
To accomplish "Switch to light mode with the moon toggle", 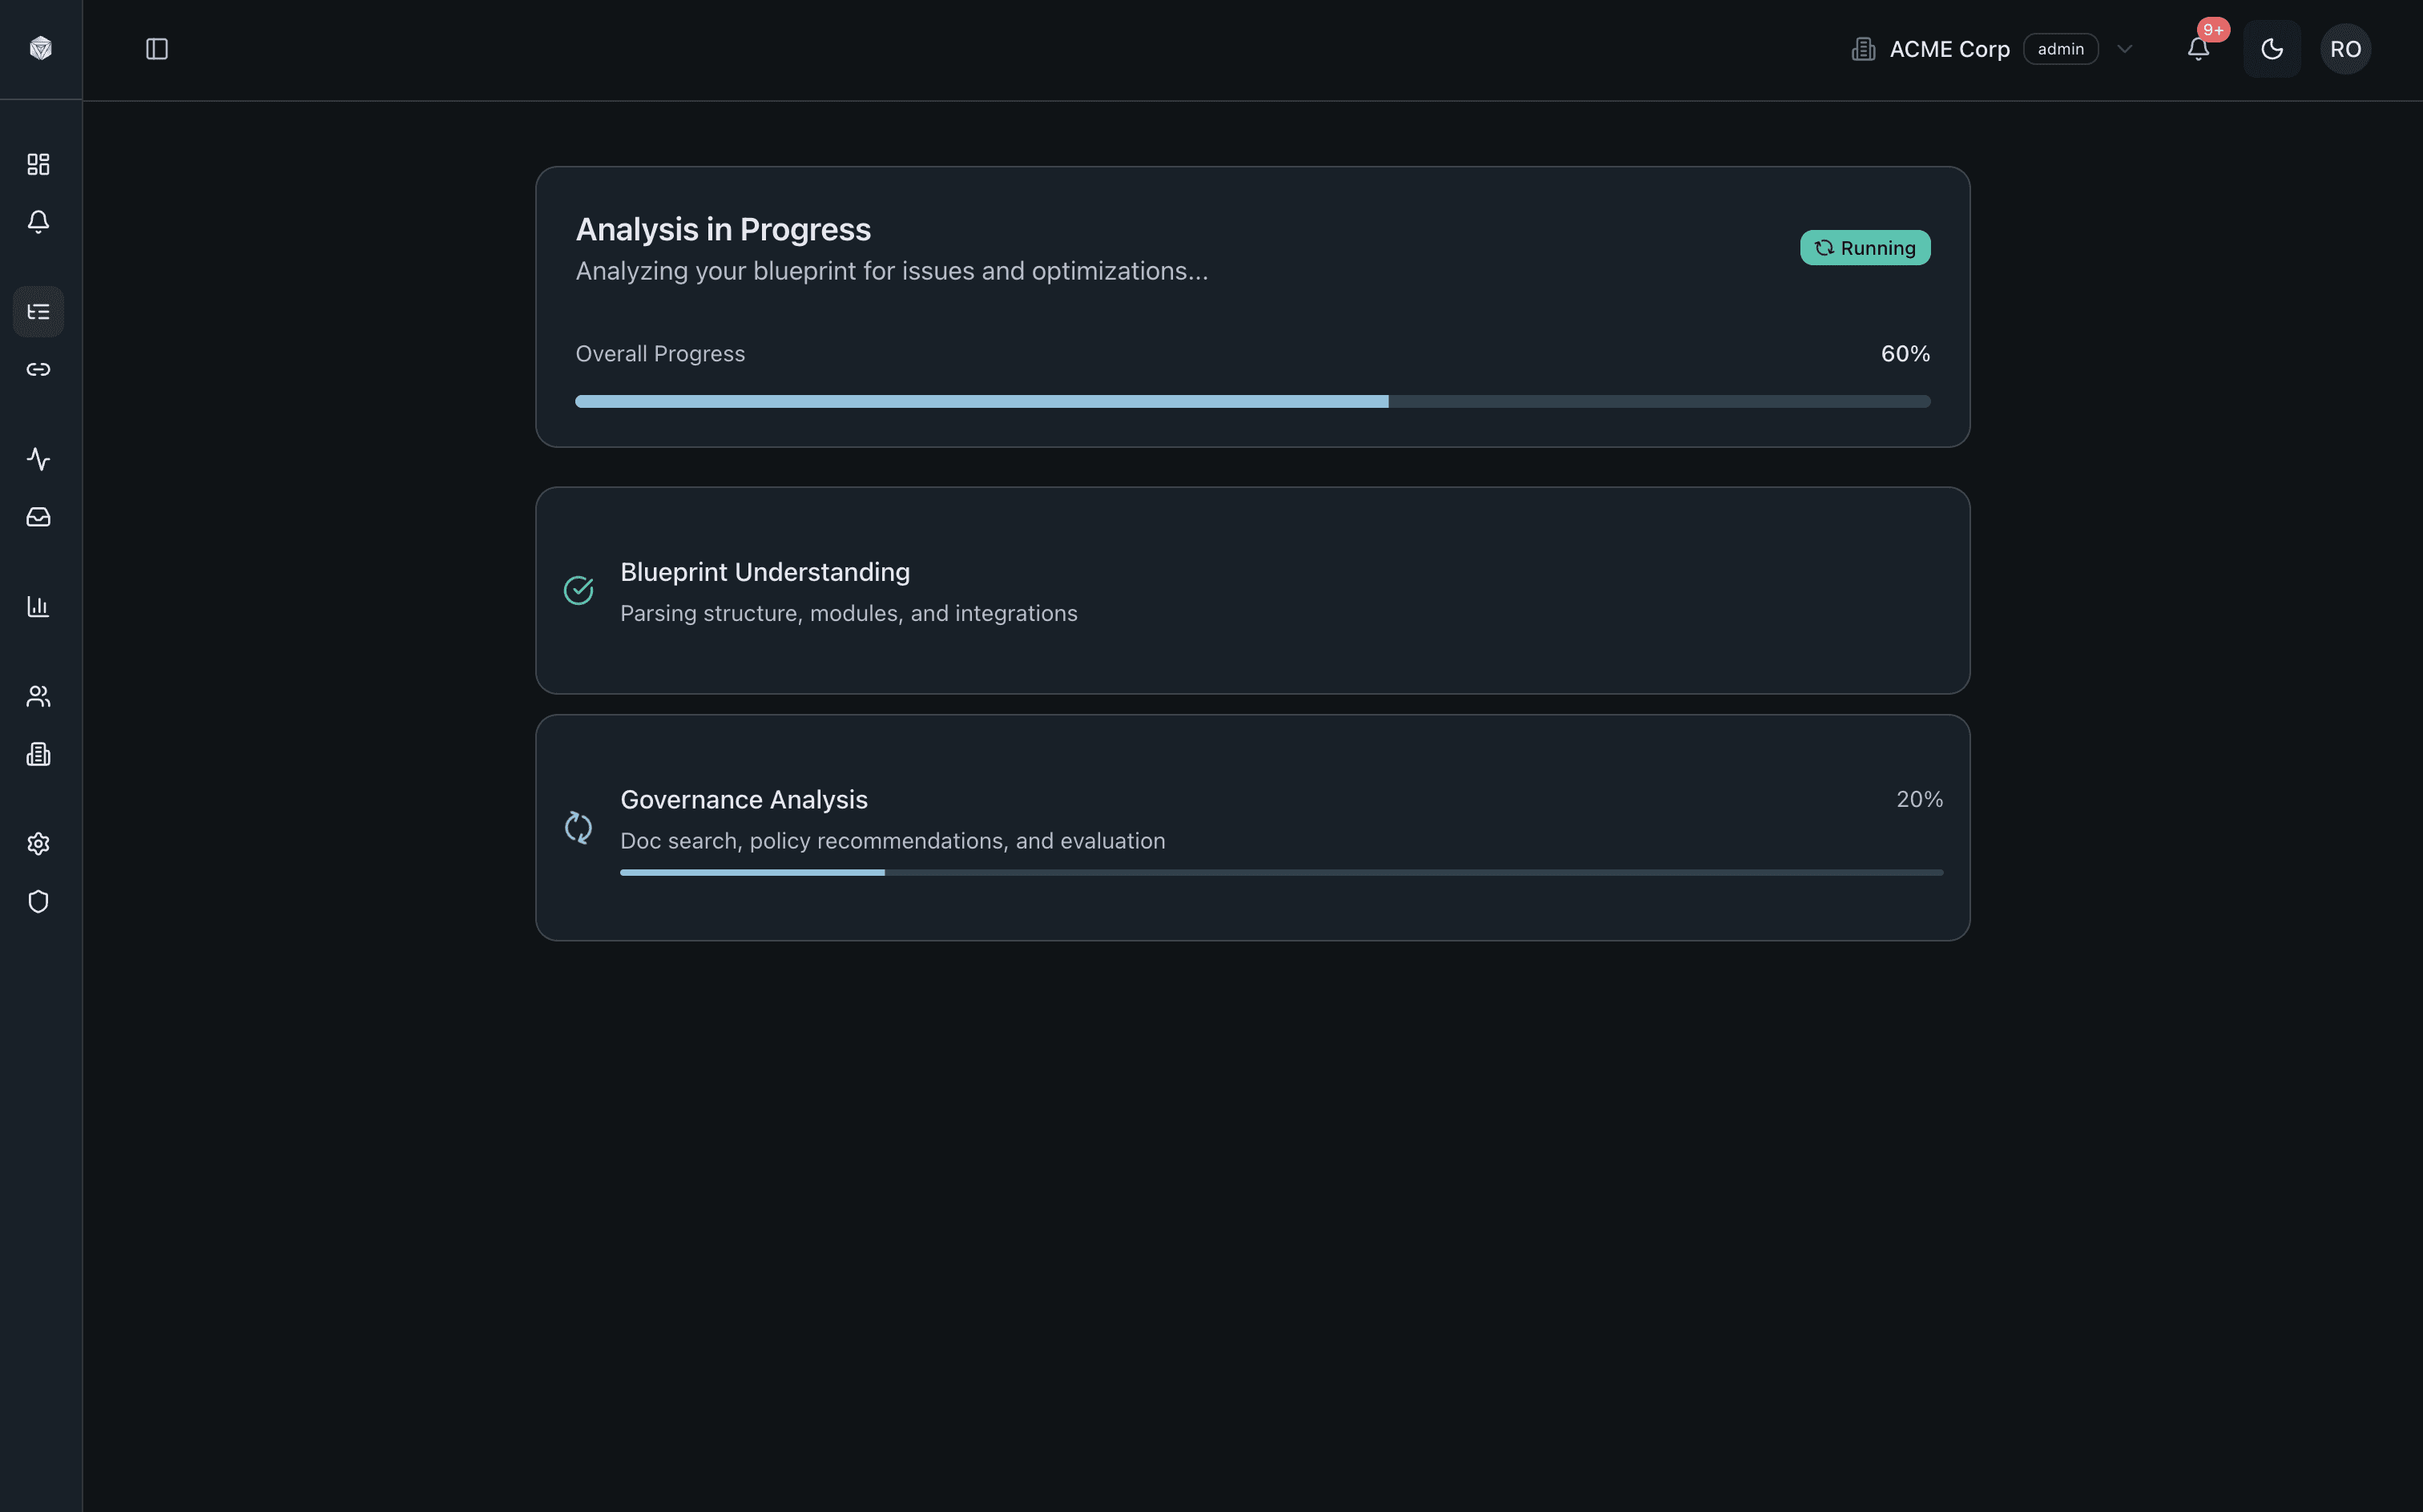I will pyautogui.click(x=2271, y=48).
